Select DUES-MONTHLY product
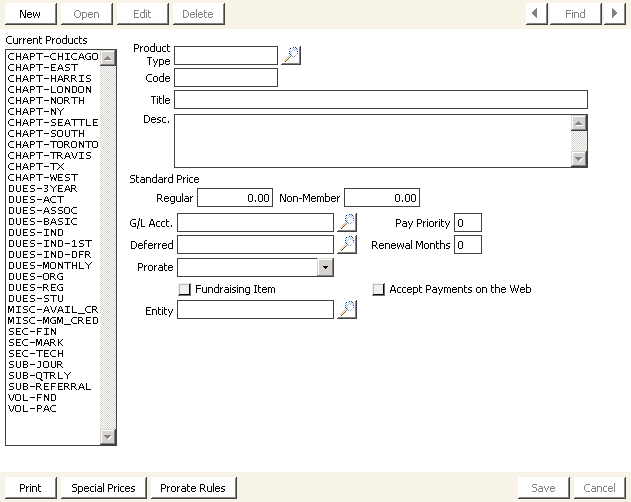The height and width of the screenshot is (502, 631). pos(53,266)
